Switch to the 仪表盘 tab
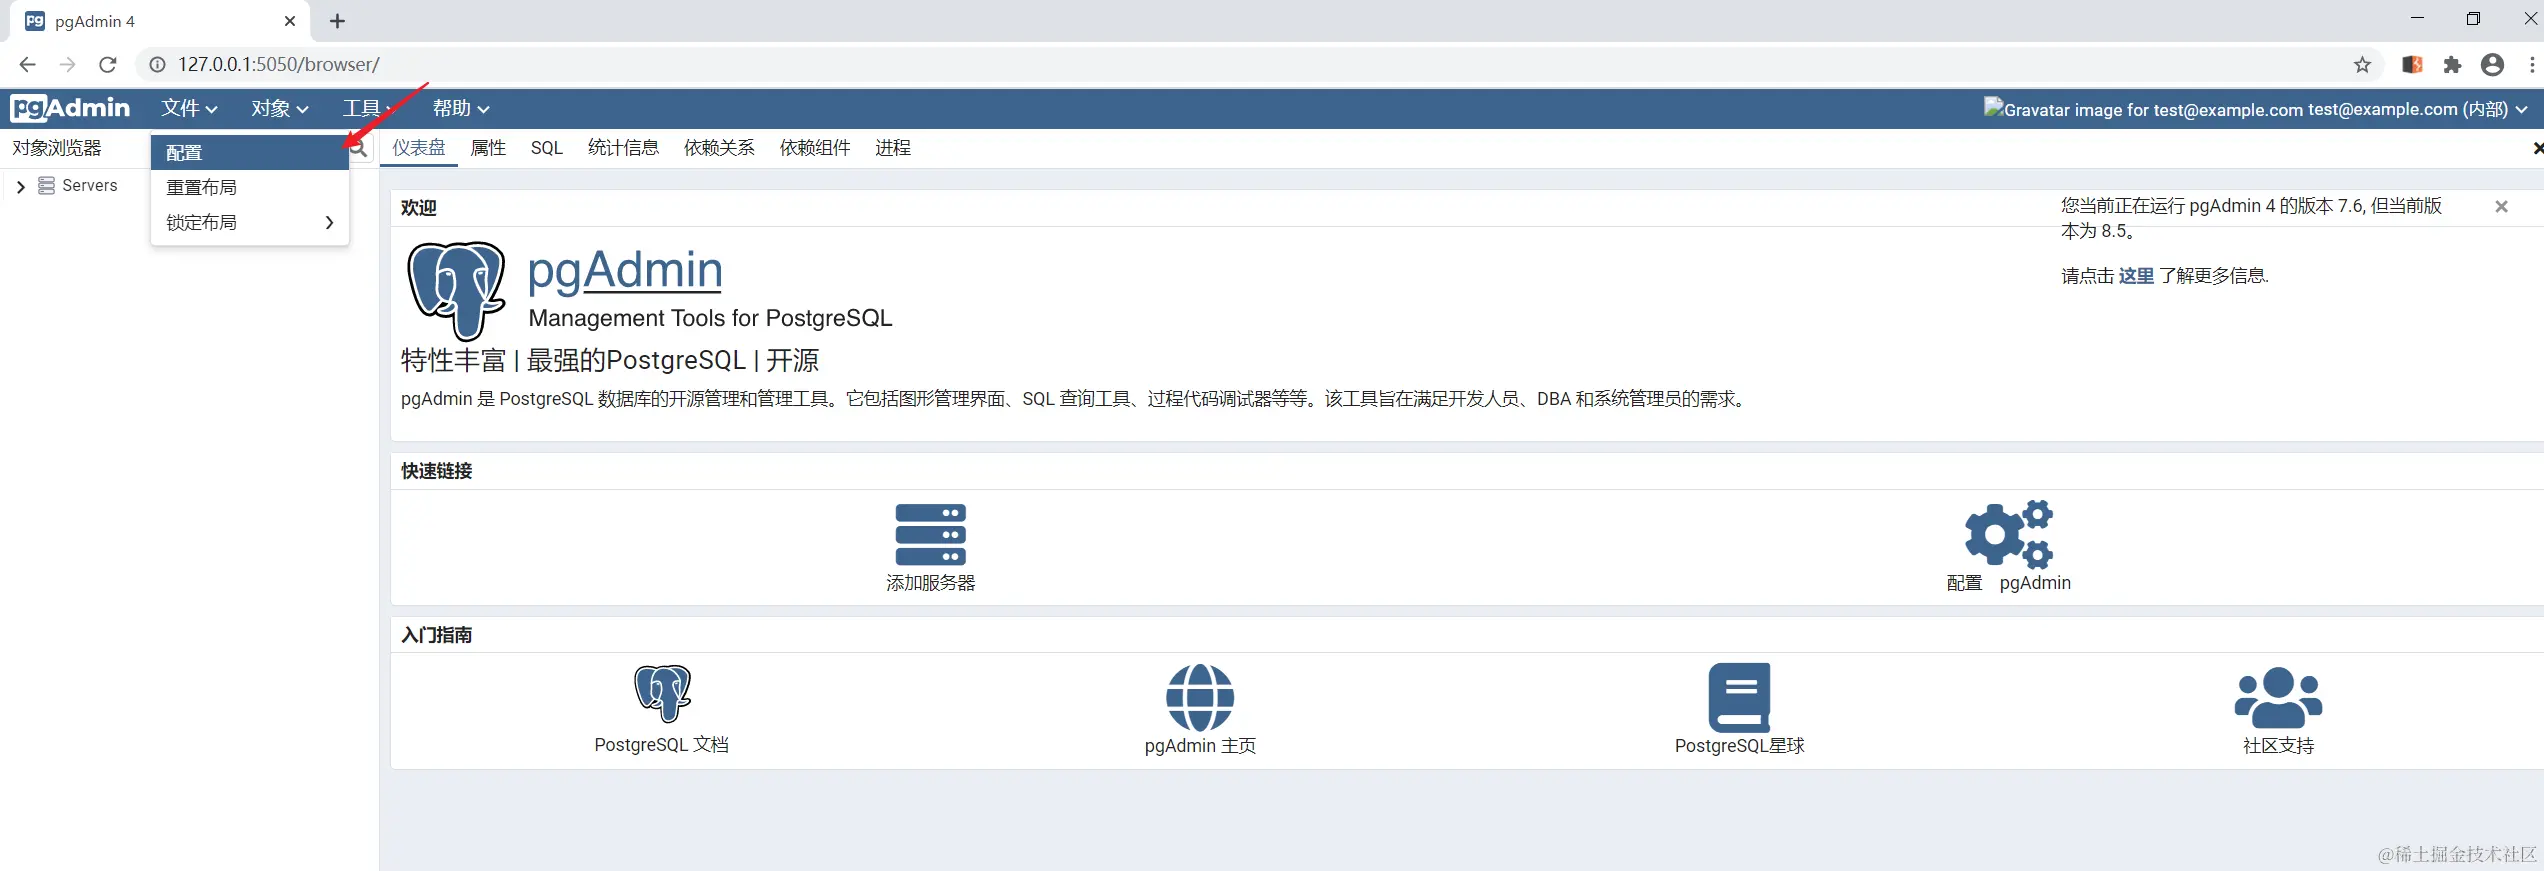Viewport: 2544px width, 871px height. 418,148
